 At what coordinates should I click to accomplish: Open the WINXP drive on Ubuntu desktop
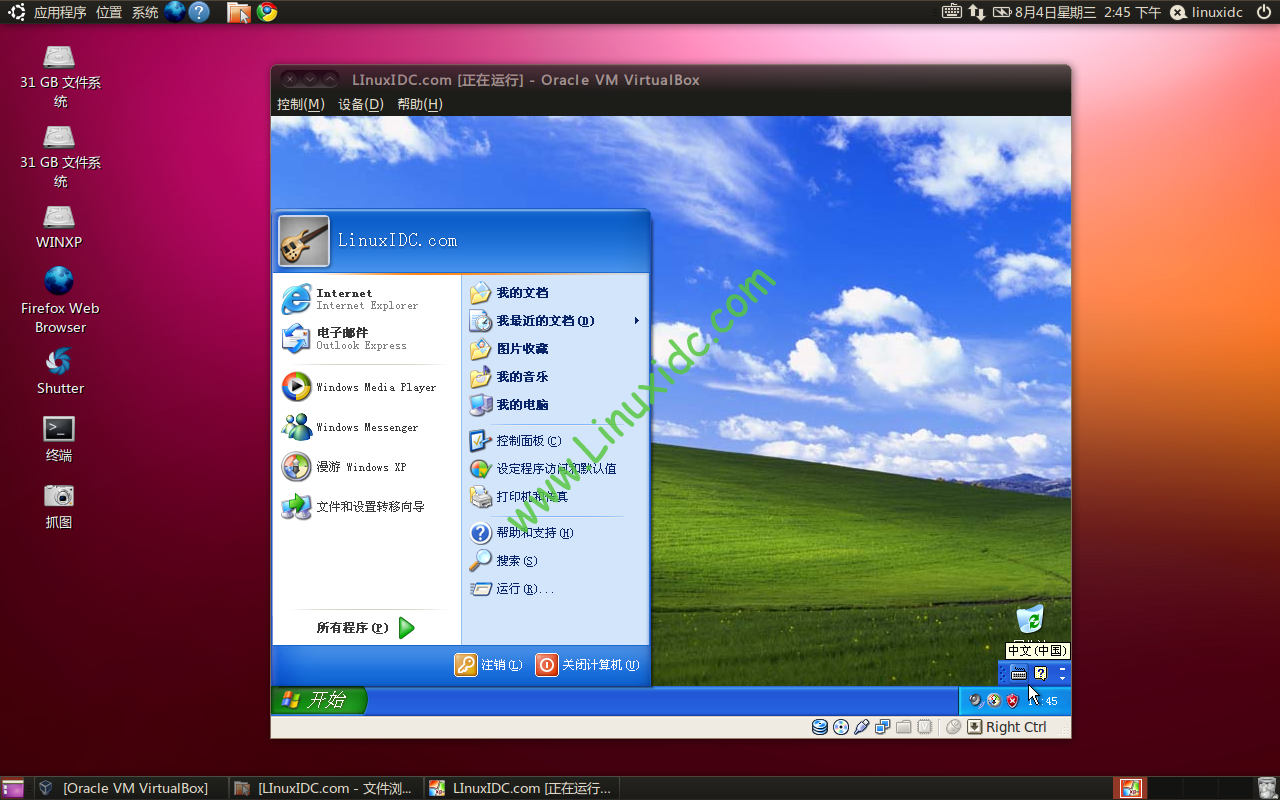tap(59, 227)
